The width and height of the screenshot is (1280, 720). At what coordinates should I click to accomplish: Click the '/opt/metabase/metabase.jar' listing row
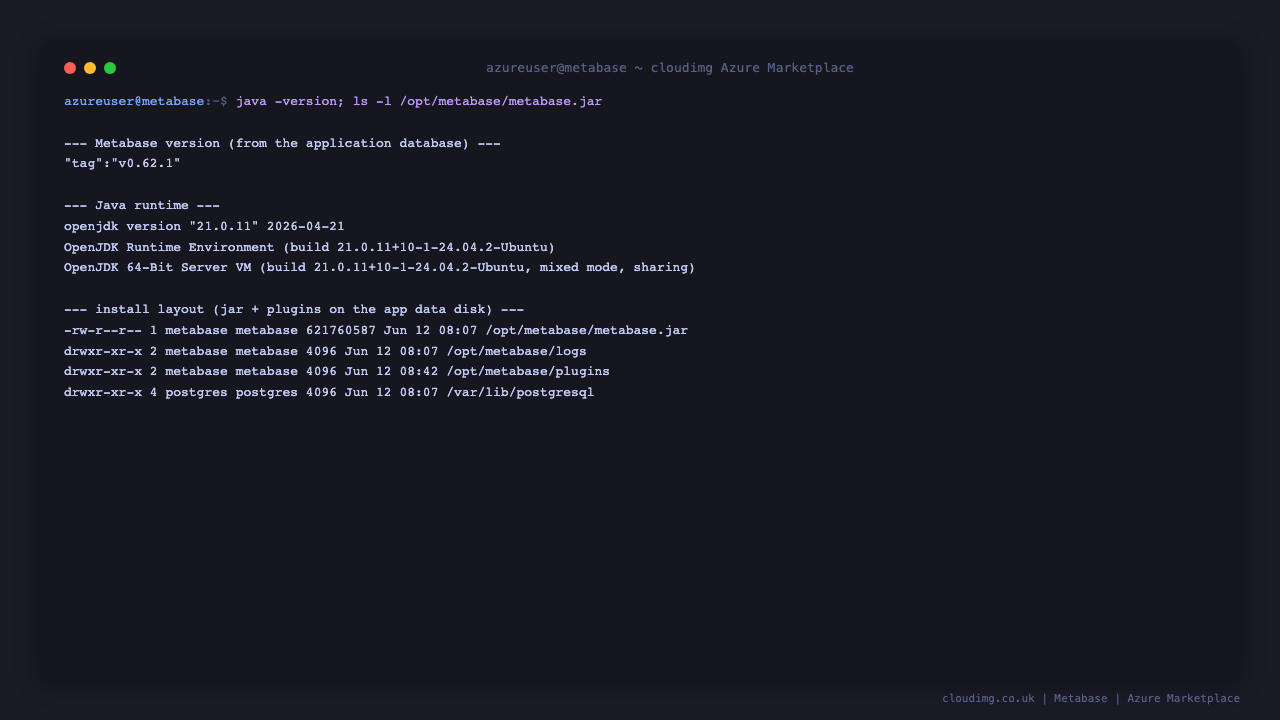(376, 330)
